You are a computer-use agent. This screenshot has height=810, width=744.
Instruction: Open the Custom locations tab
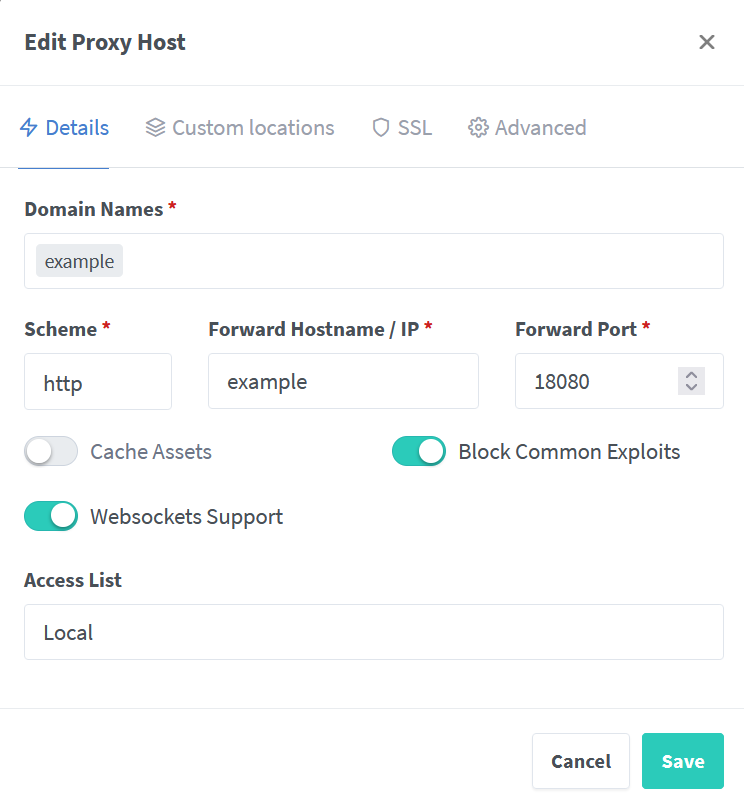(240, 128)
